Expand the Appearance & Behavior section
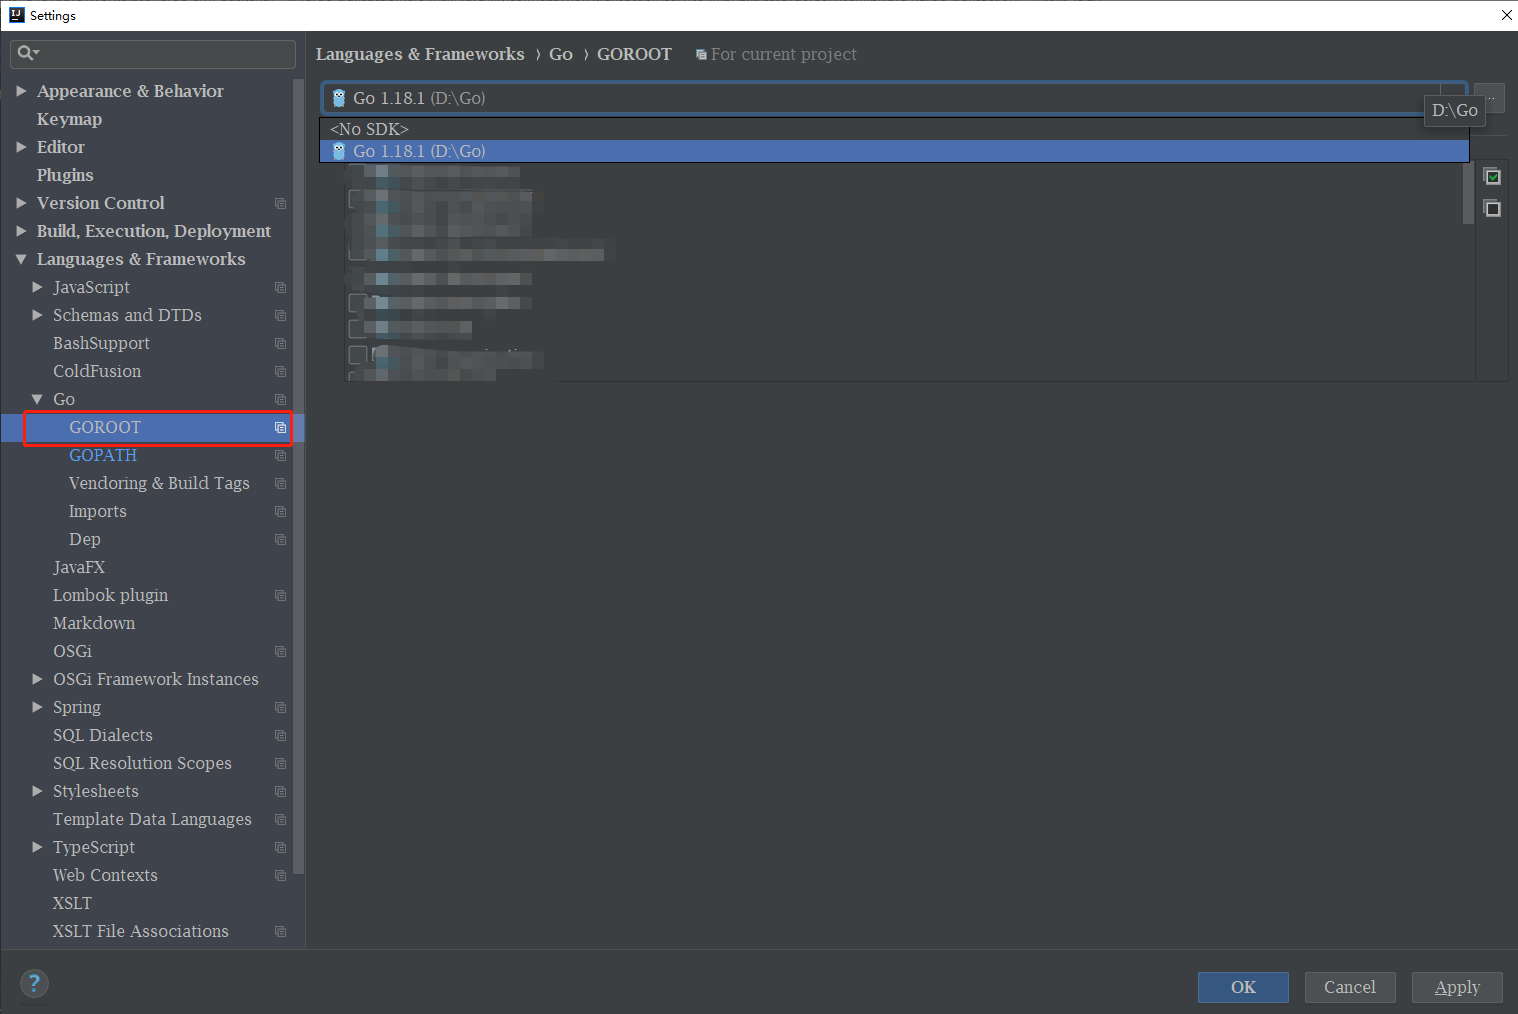 pos(22,90)
